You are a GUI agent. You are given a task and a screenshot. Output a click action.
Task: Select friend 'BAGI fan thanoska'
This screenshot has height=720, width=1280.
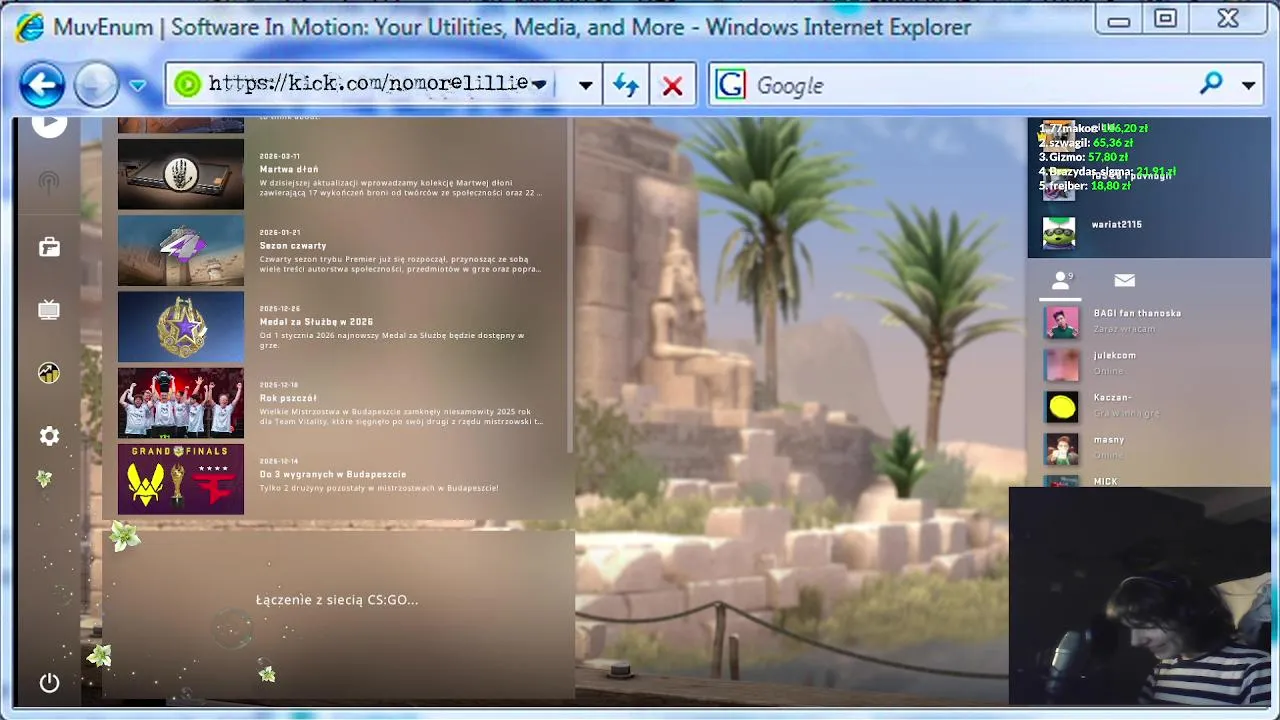point(1148,321)
